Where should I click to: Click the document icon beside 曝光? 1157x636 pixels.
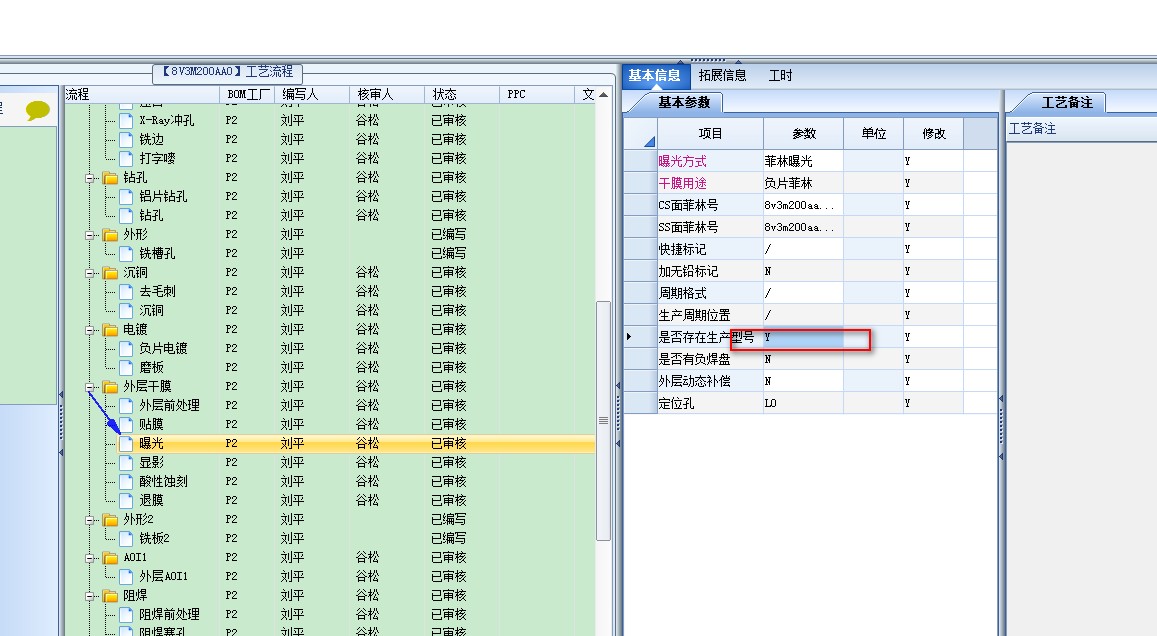tap(126, 443)
